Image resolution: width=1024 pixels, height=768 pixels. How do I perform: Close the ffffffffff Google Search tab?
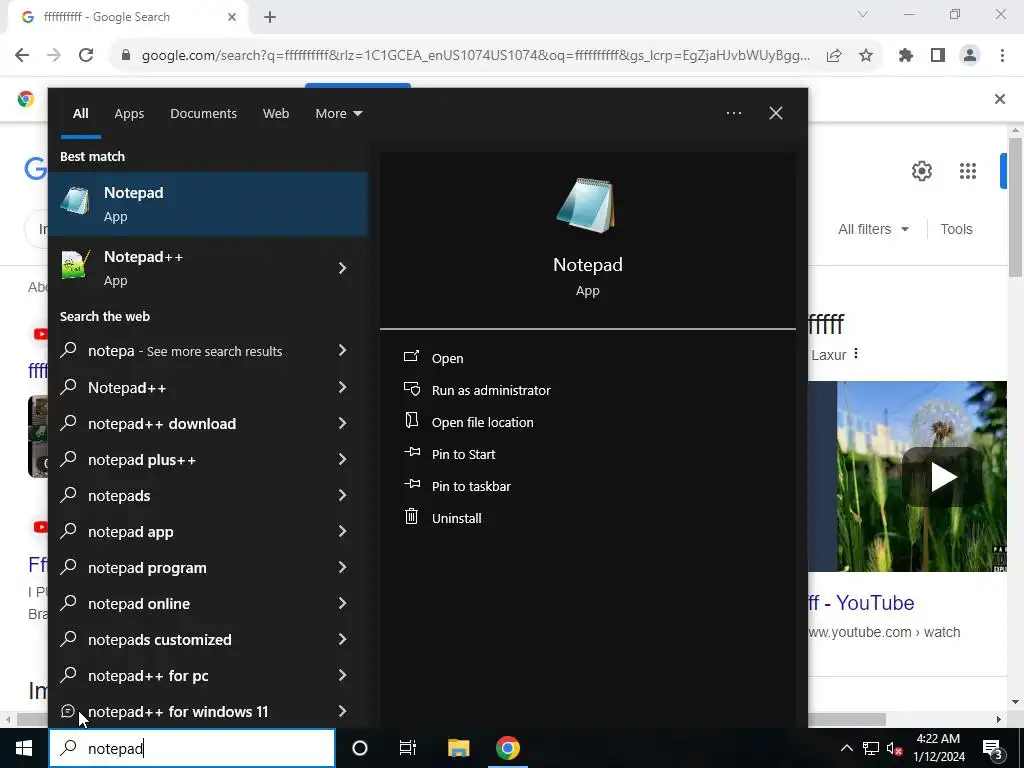point(232,17)
